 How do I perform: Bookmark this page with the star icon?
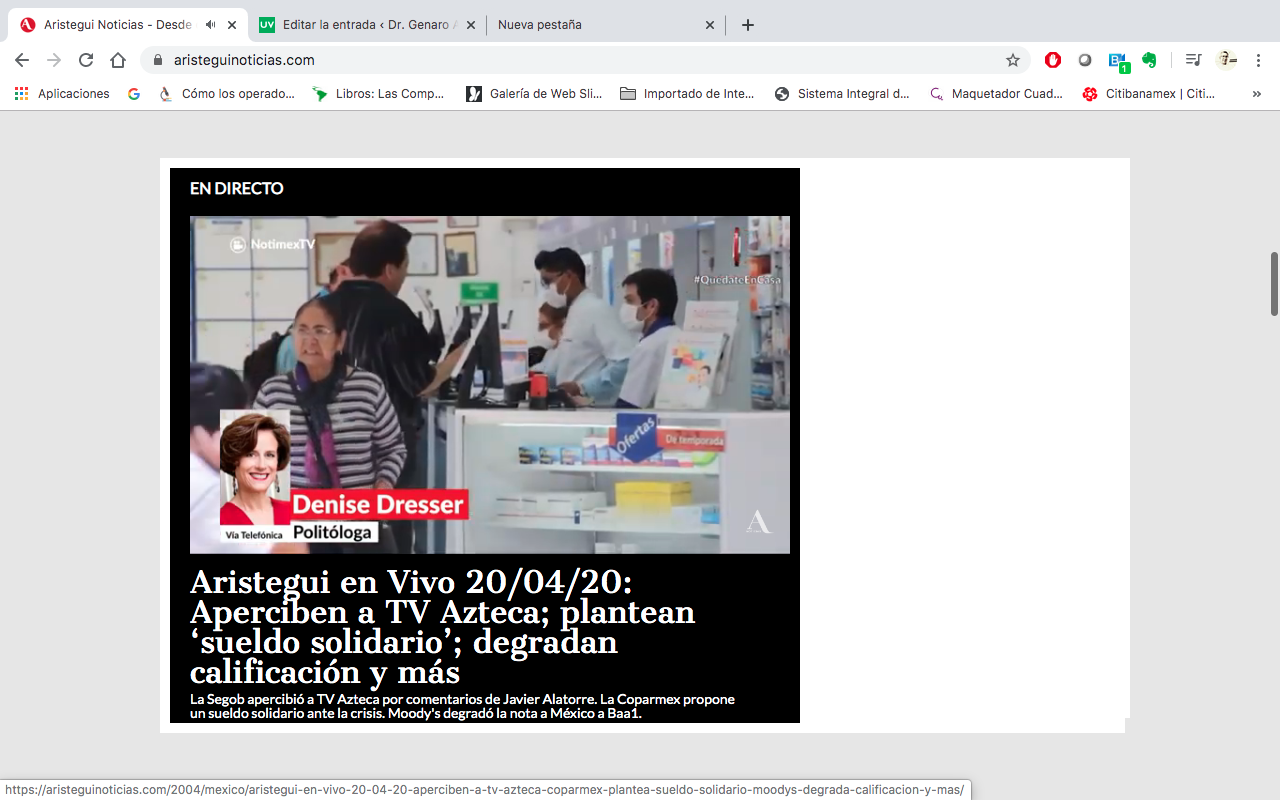pos(1013,60)
